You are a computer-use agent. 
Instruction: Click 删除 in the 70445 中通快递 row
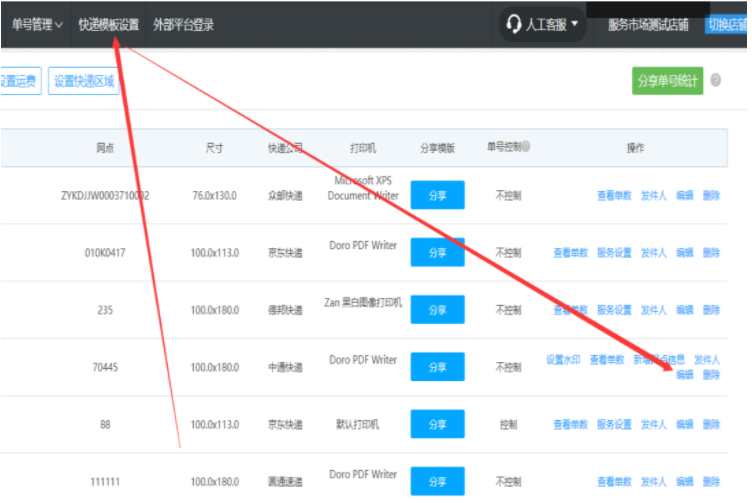(711, 374)
